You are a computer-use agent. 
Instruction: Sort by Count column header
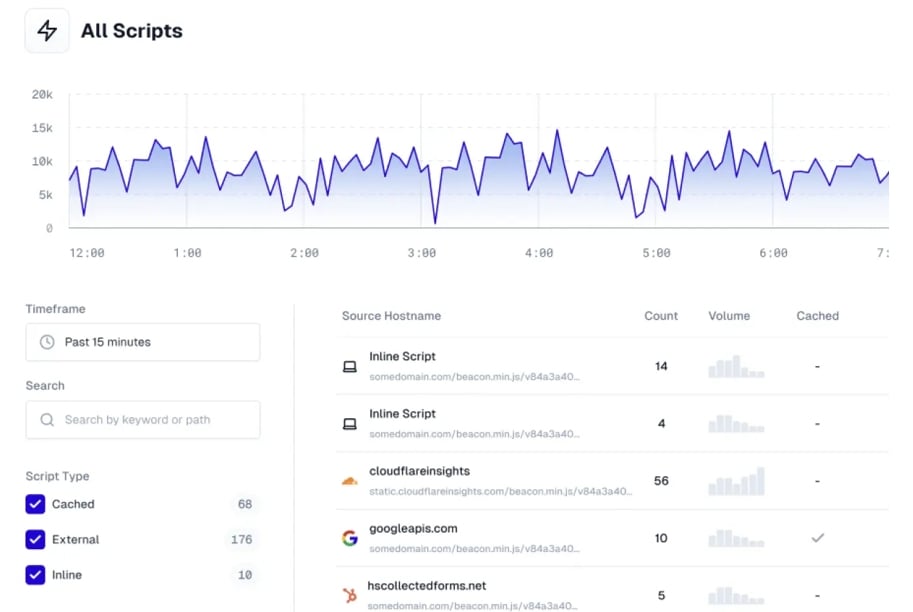(661, 316)
